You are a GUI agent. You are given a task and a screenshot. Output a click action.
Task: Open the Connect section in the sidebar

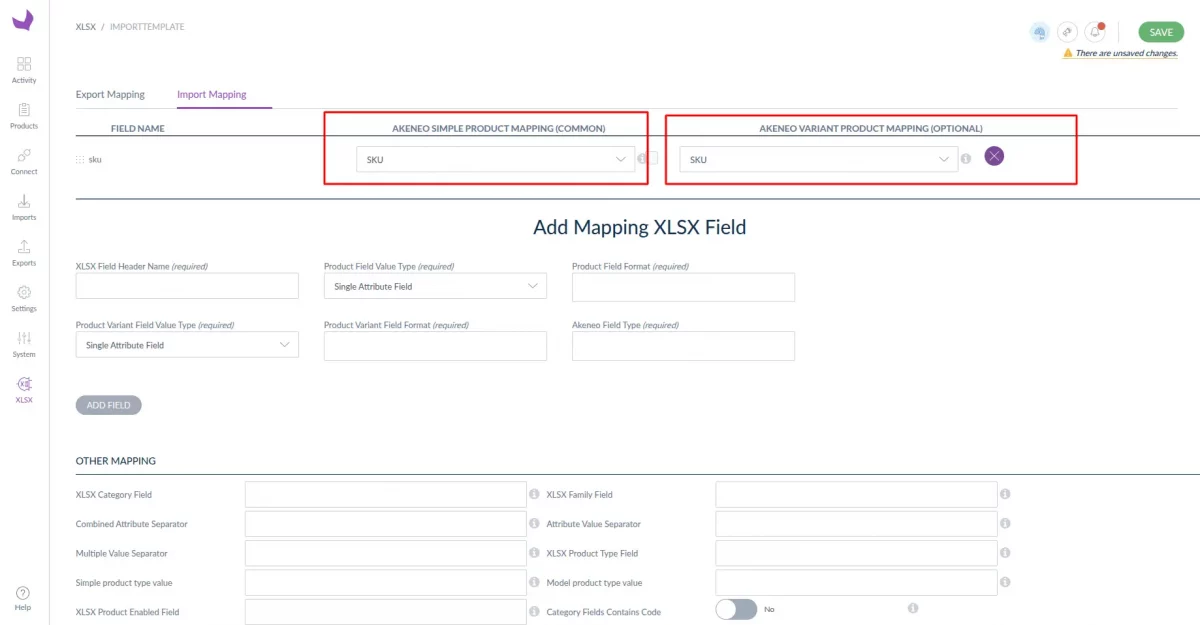[24, 161]
